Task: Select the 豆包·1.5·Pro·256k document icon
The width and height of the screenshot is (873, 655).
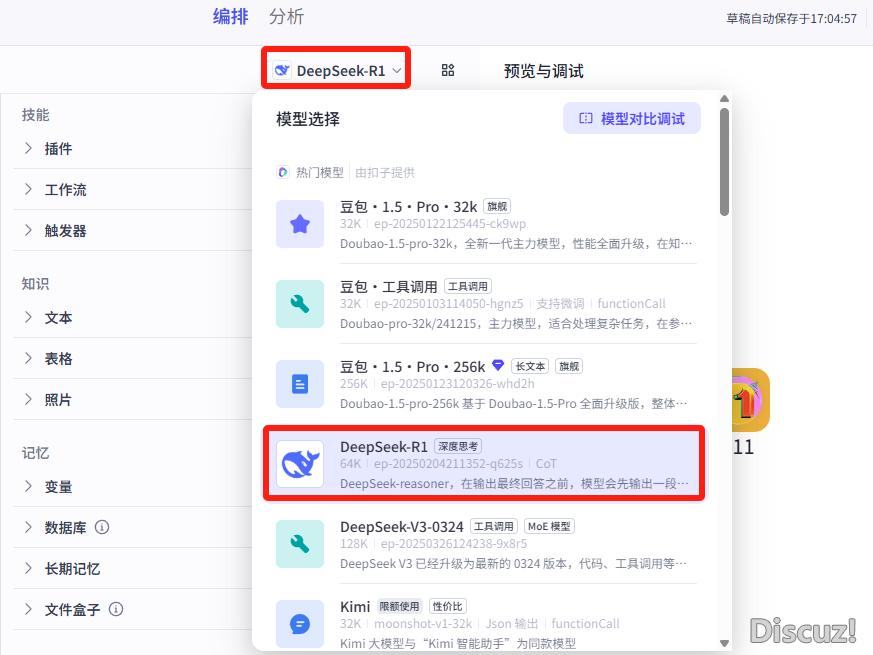Action: tap(300, 384)
